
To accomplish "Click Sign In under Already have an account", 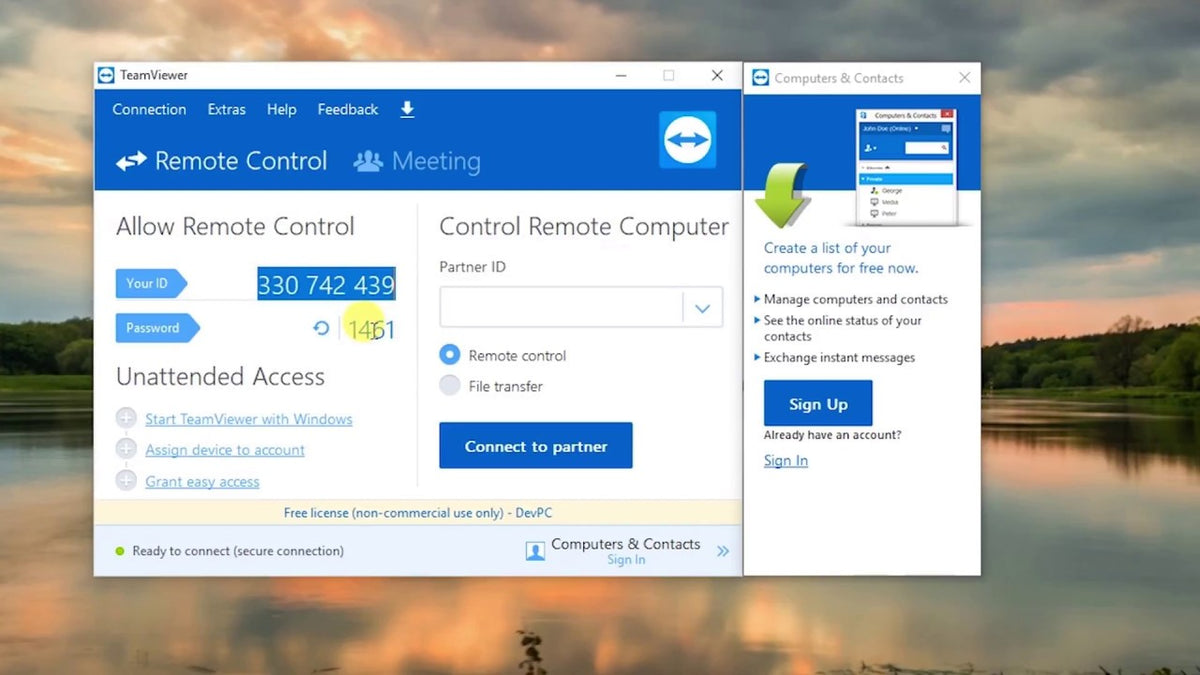I will (x=786, y=461).
